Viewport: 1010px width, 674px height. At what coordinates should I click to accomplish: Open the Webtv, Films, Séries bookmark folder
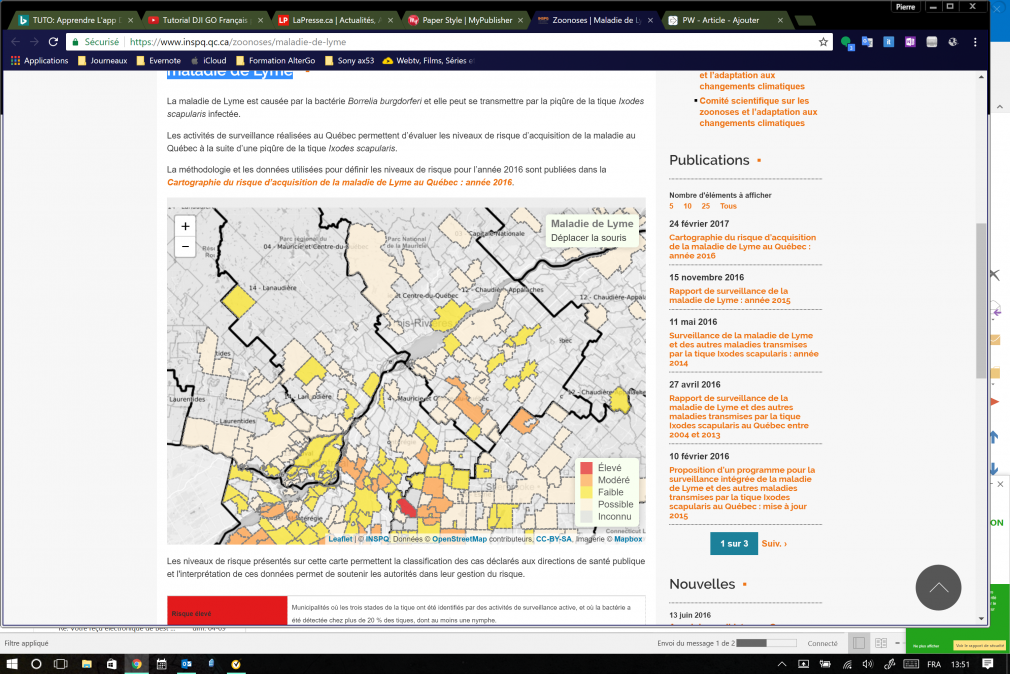click(429, 61)
